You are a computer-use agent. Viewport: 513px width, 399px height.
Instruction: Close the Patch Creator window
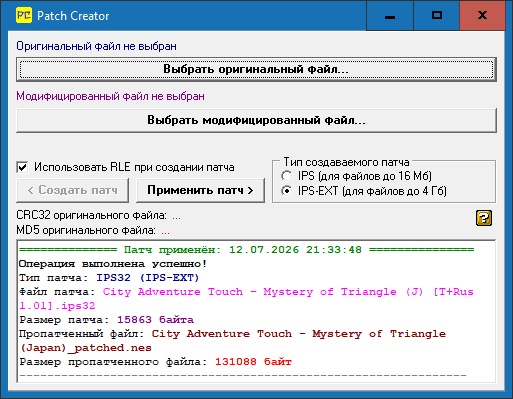[482, 16]
